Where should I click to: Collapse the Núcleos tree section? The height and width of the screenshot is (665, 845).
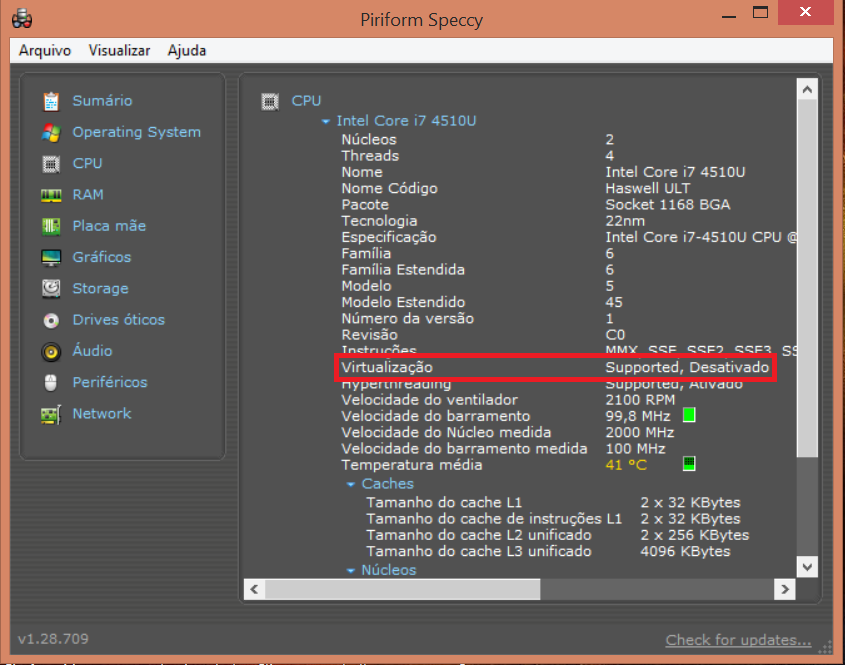[x=351, y=570]
